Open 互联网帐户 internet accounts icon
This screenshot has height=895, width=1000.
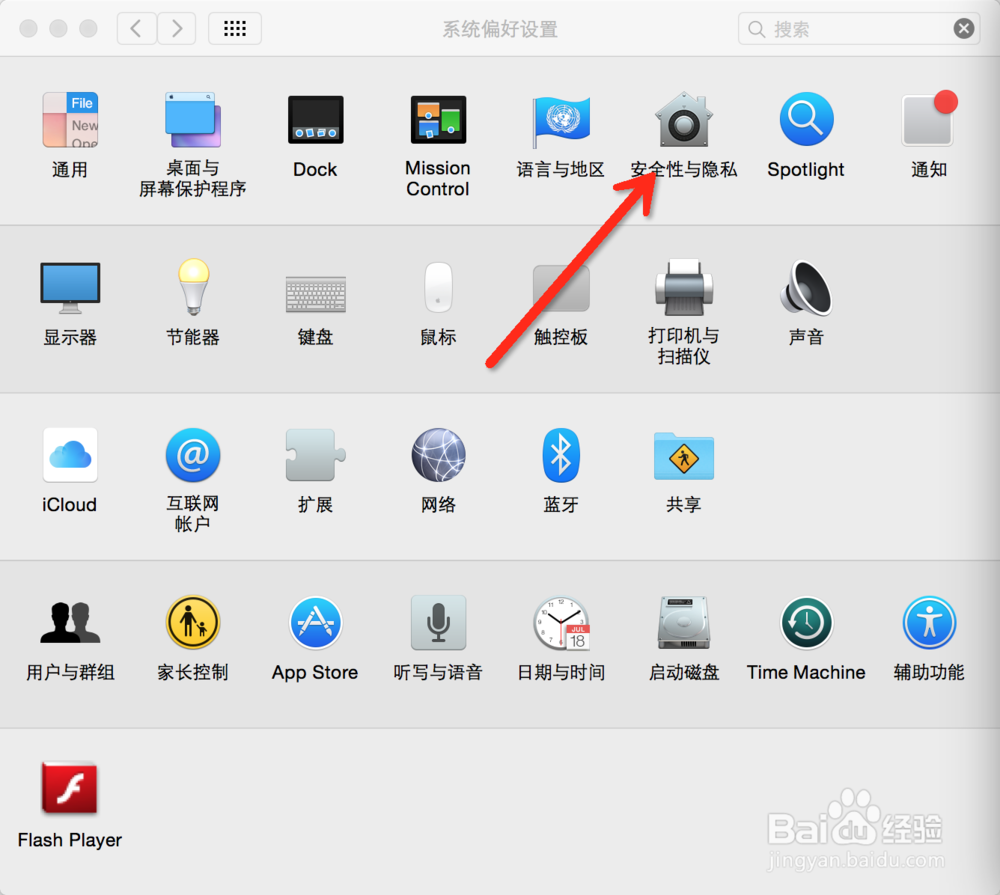pos(193,455)
